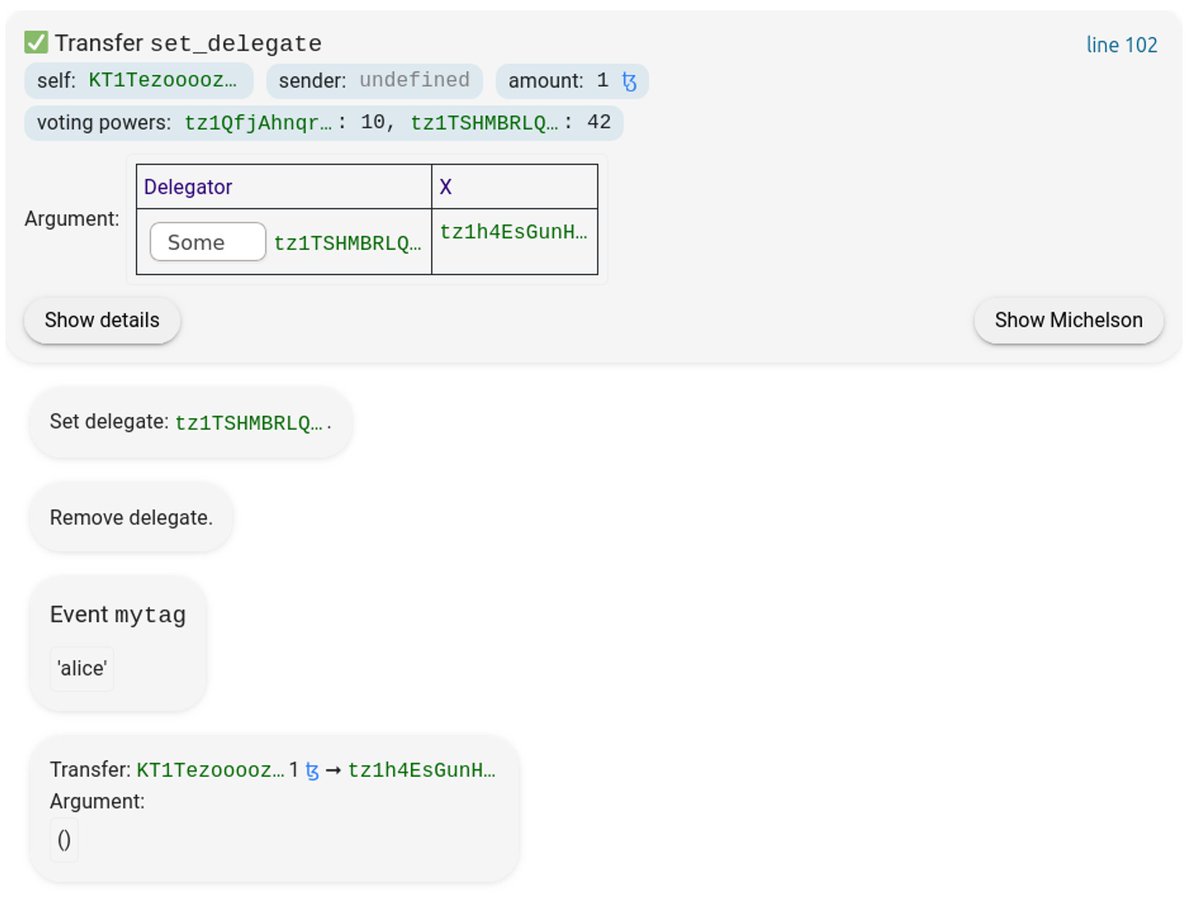Click tz1h4EsGunH… in the X cell
Image resolution: width=1200 pixels, height=902 pixels.
pos(514,233)
